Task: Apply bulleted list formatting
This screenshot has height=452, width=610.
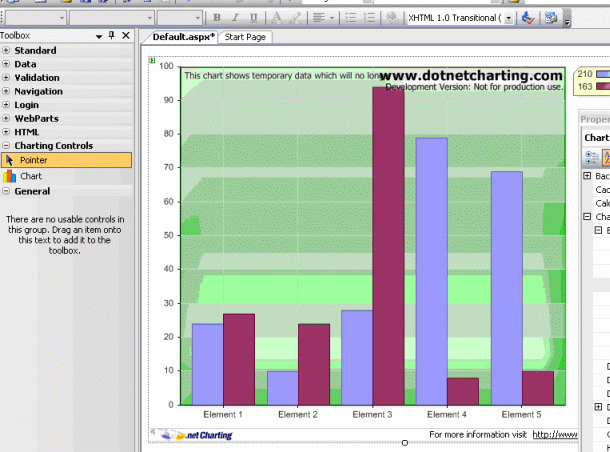Action: pos(351,18)
